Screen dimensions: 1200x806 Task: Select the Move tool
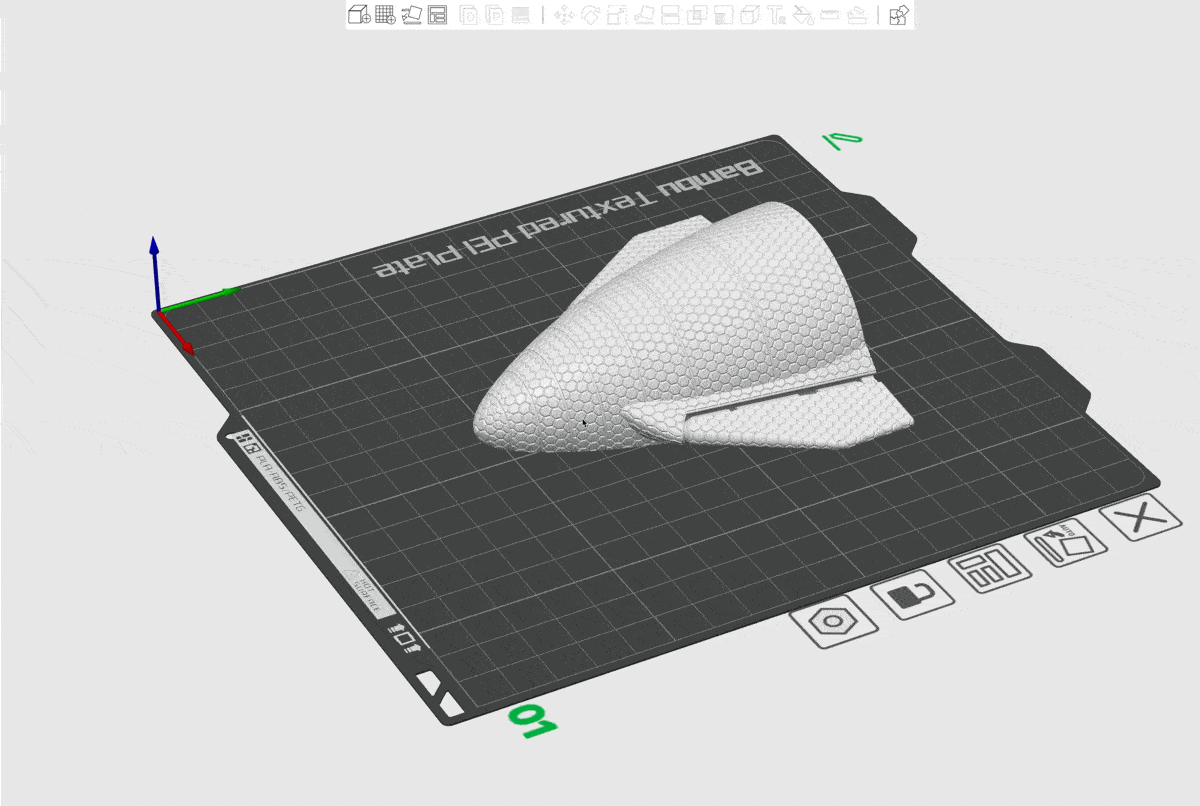564,15
